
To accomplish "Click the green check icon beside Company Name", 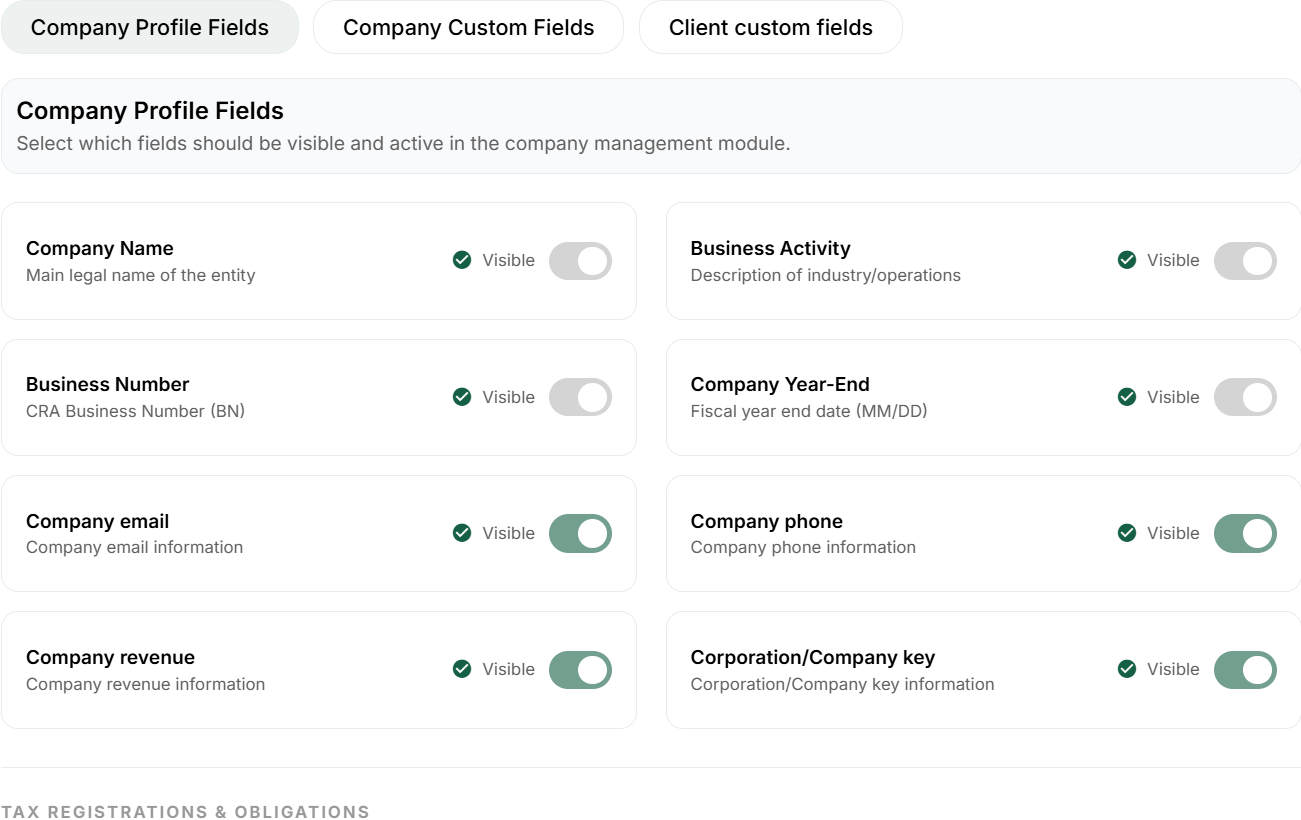I will [x=462, y=260].
